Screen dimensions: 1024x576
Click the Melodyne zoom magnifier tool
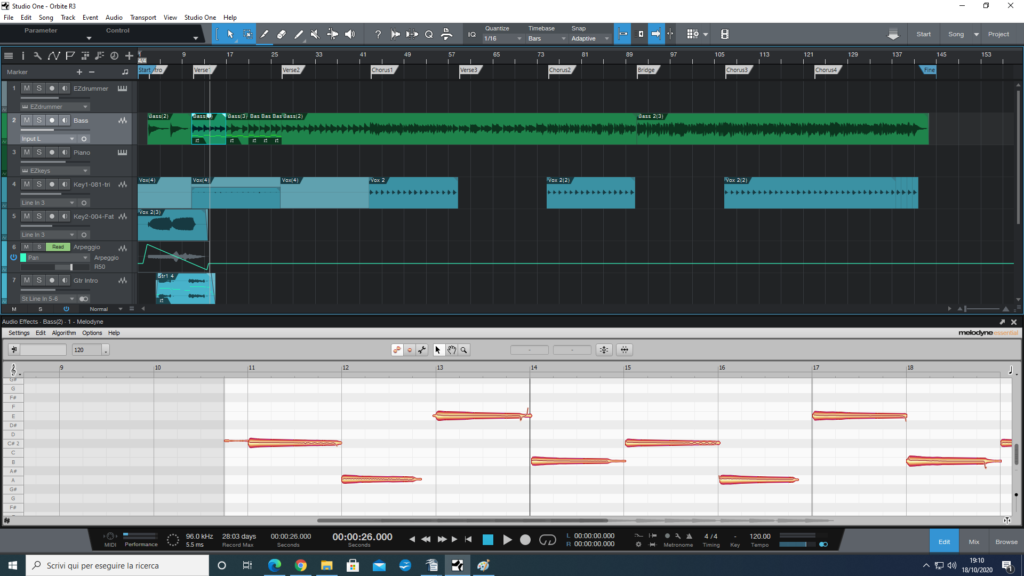(465, 350)
